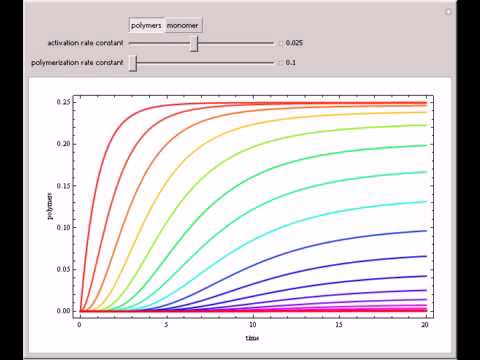Click the 0.00 y-axis tick label
480x360 pixels.
point(63,311)
